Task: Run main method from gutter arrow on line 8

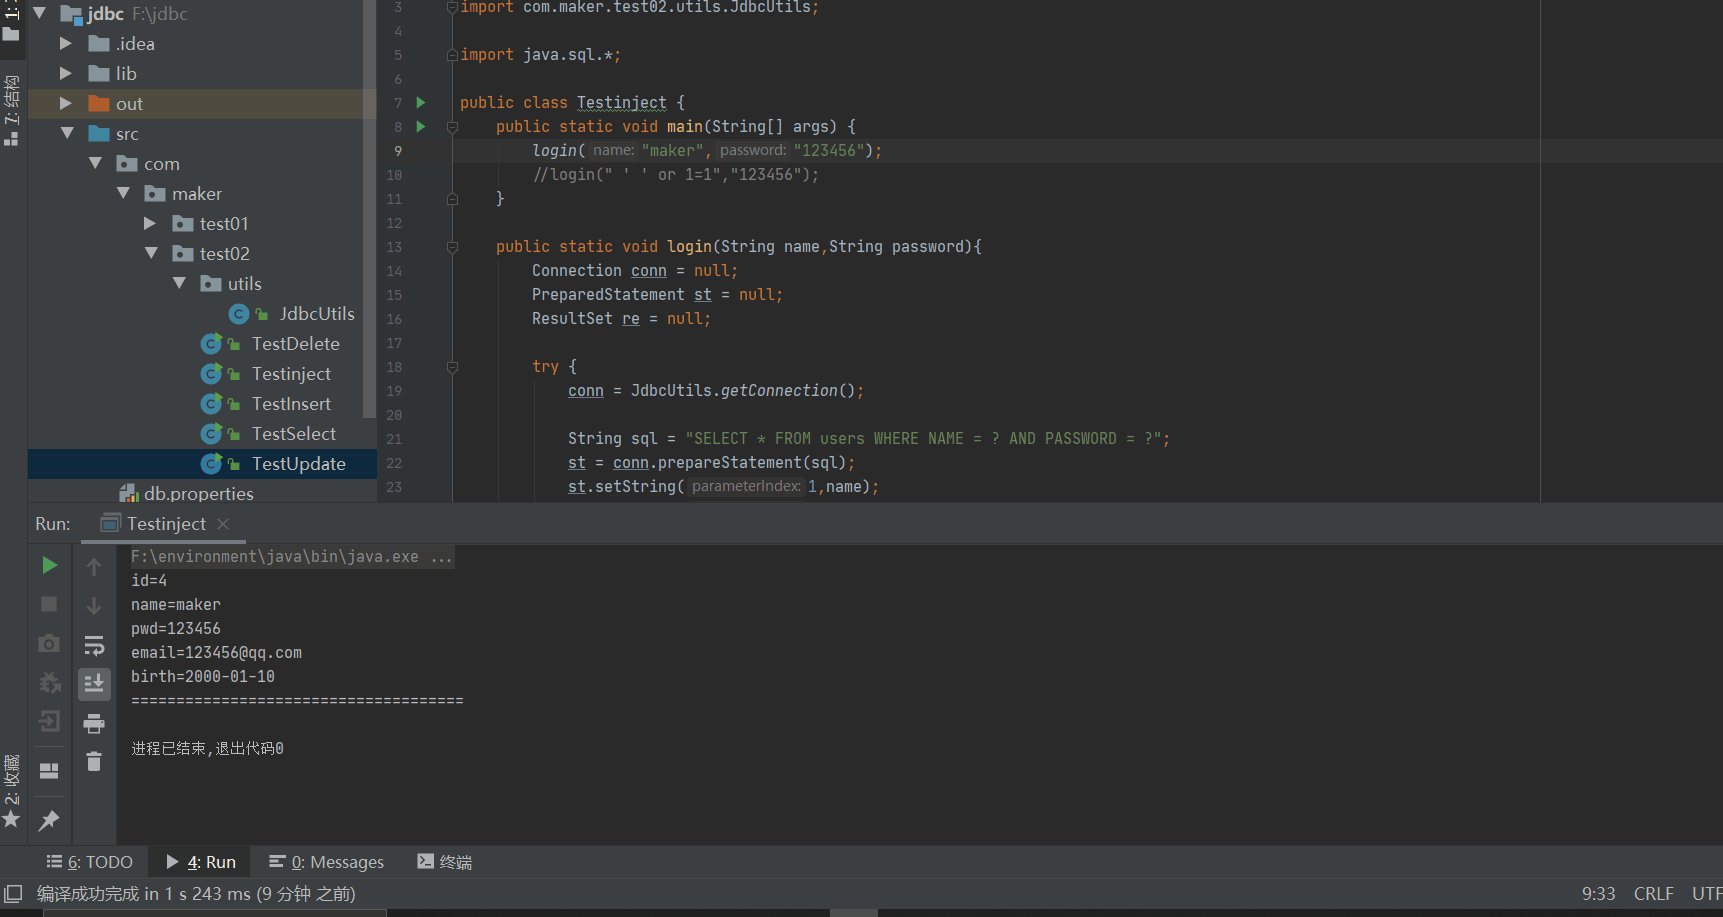Action: [x=421, y=126]
